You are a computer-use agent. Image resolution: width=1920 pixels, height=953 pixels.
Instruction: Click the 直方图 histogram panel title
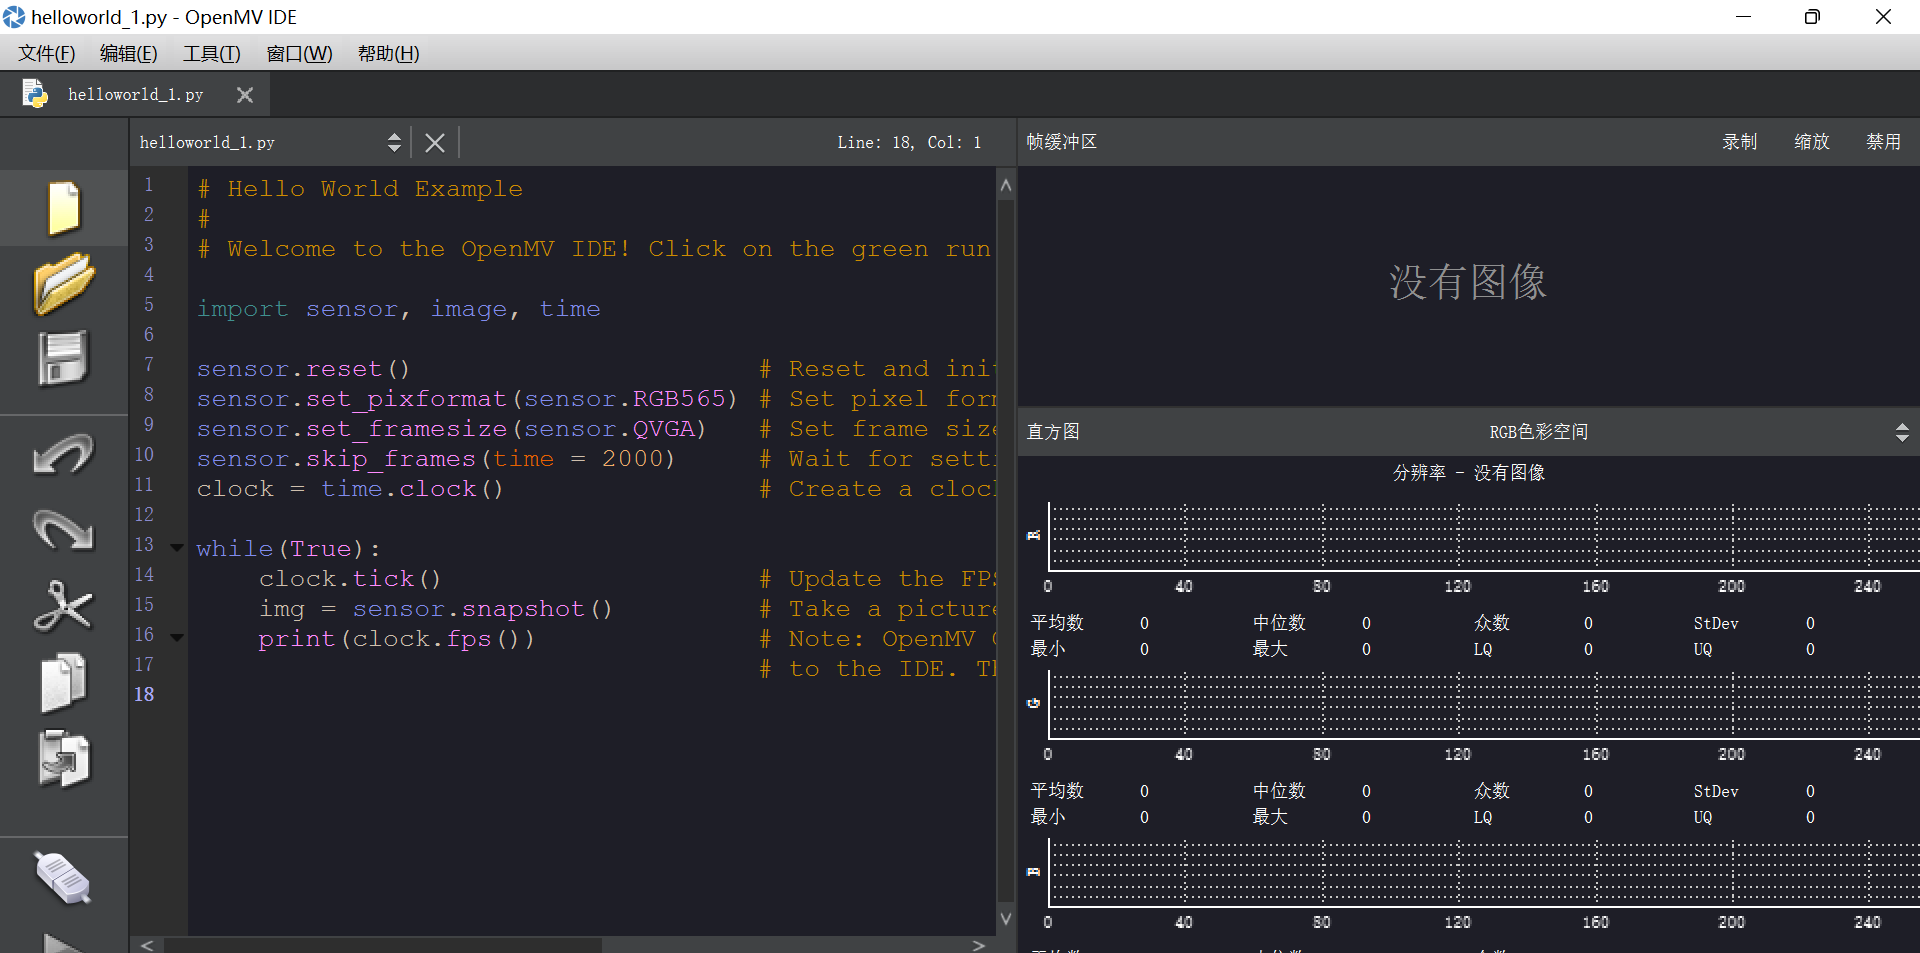(1053, 432)
